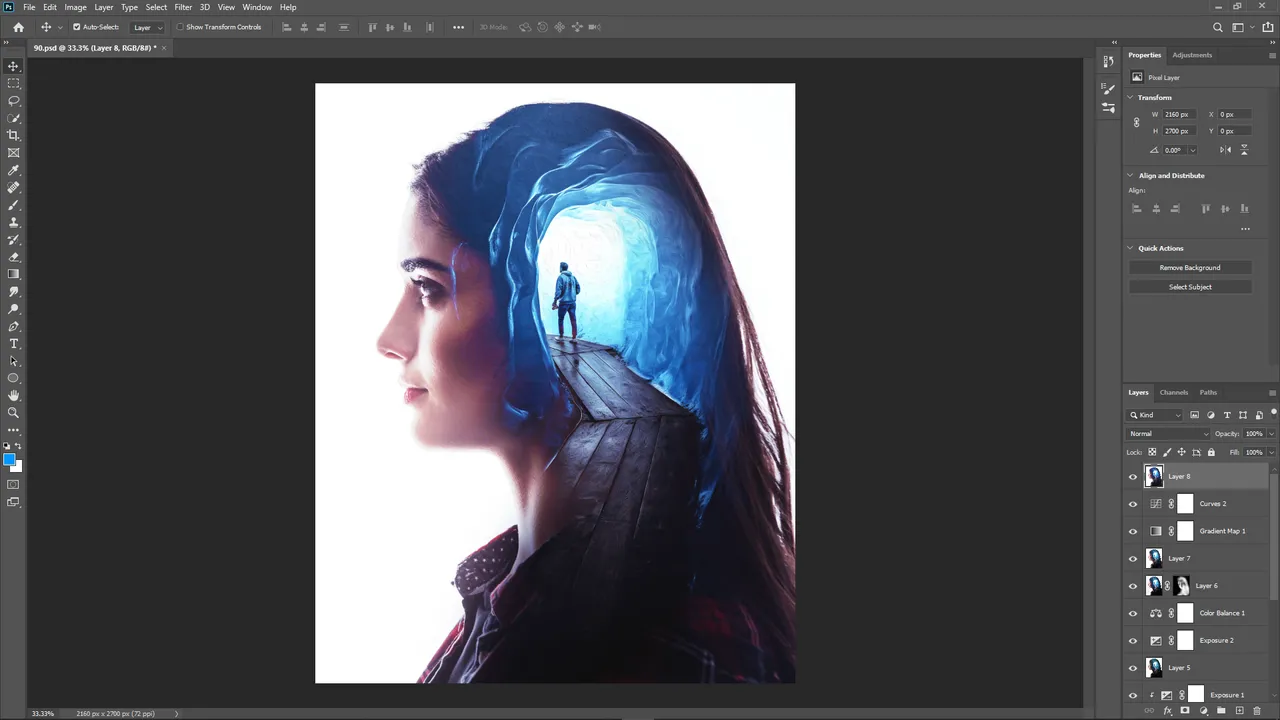Toggle the link width and height icon
The image size is (1280, 720).
point(1136,123)
